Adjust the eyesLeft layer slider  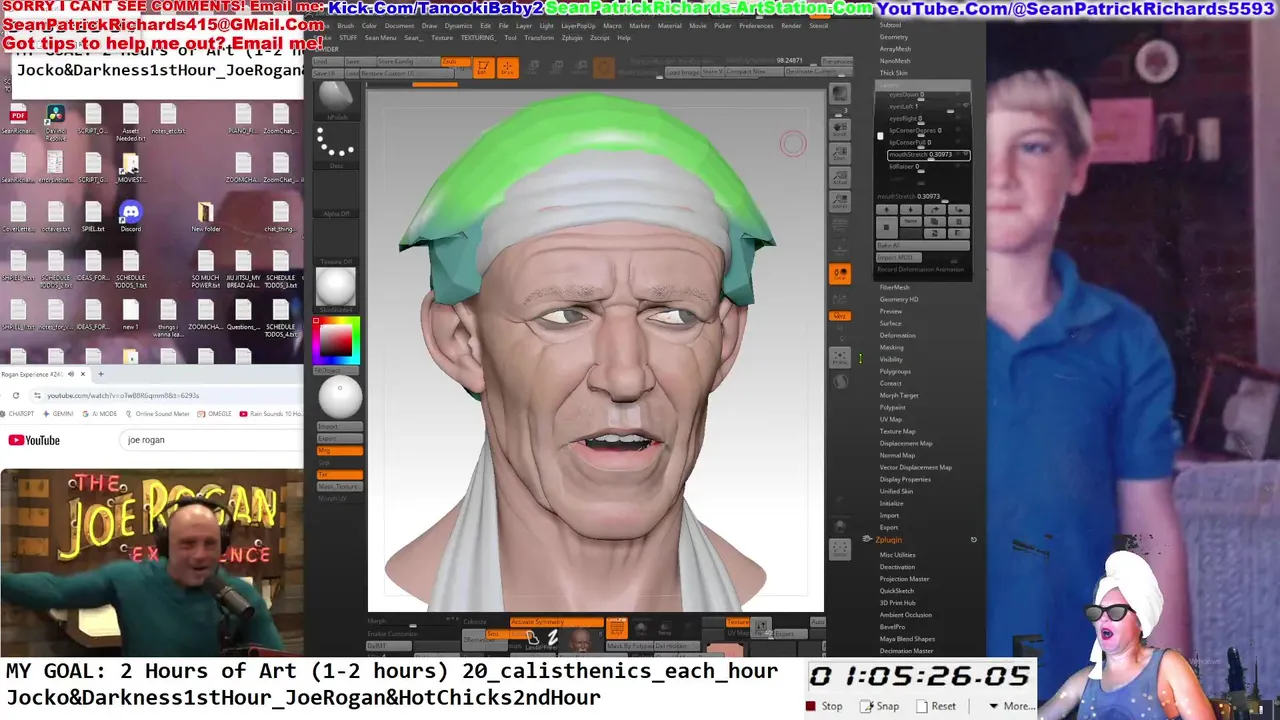[x=920, y=107]
